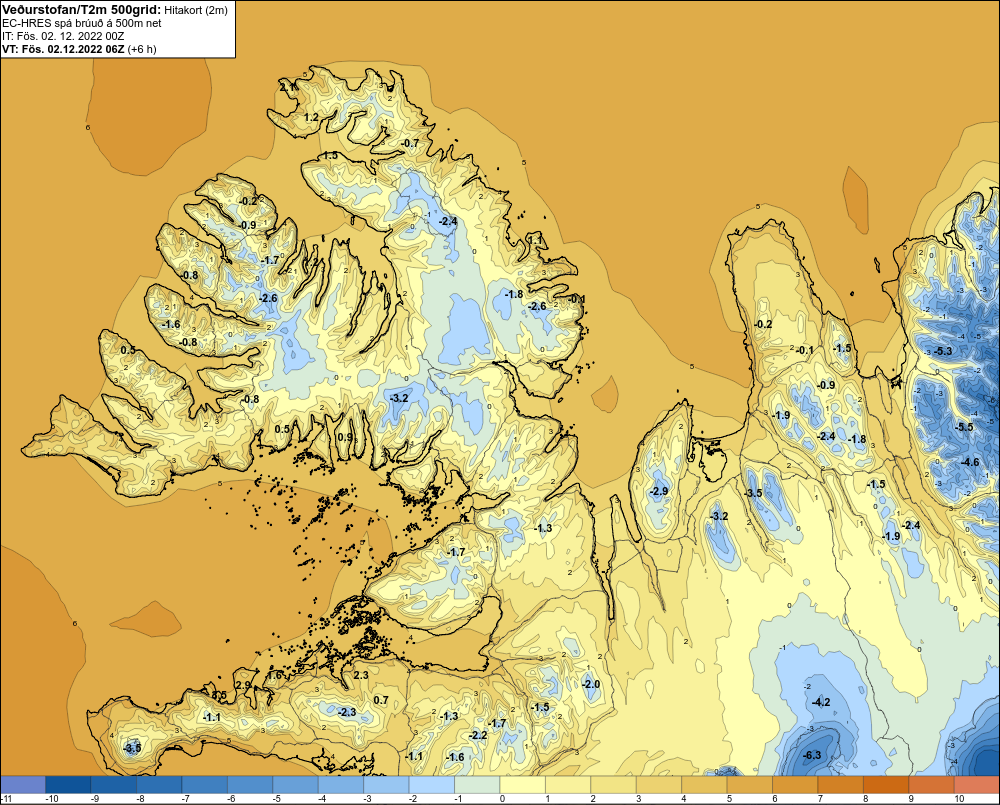Click the legend scale number 5
The width and height of the screenshot is (1000, 805).
[730, 799]
